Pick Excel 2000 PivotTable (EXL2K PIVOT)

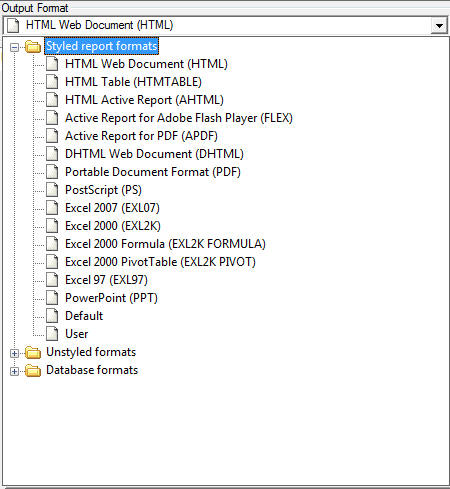pos(160,262)
